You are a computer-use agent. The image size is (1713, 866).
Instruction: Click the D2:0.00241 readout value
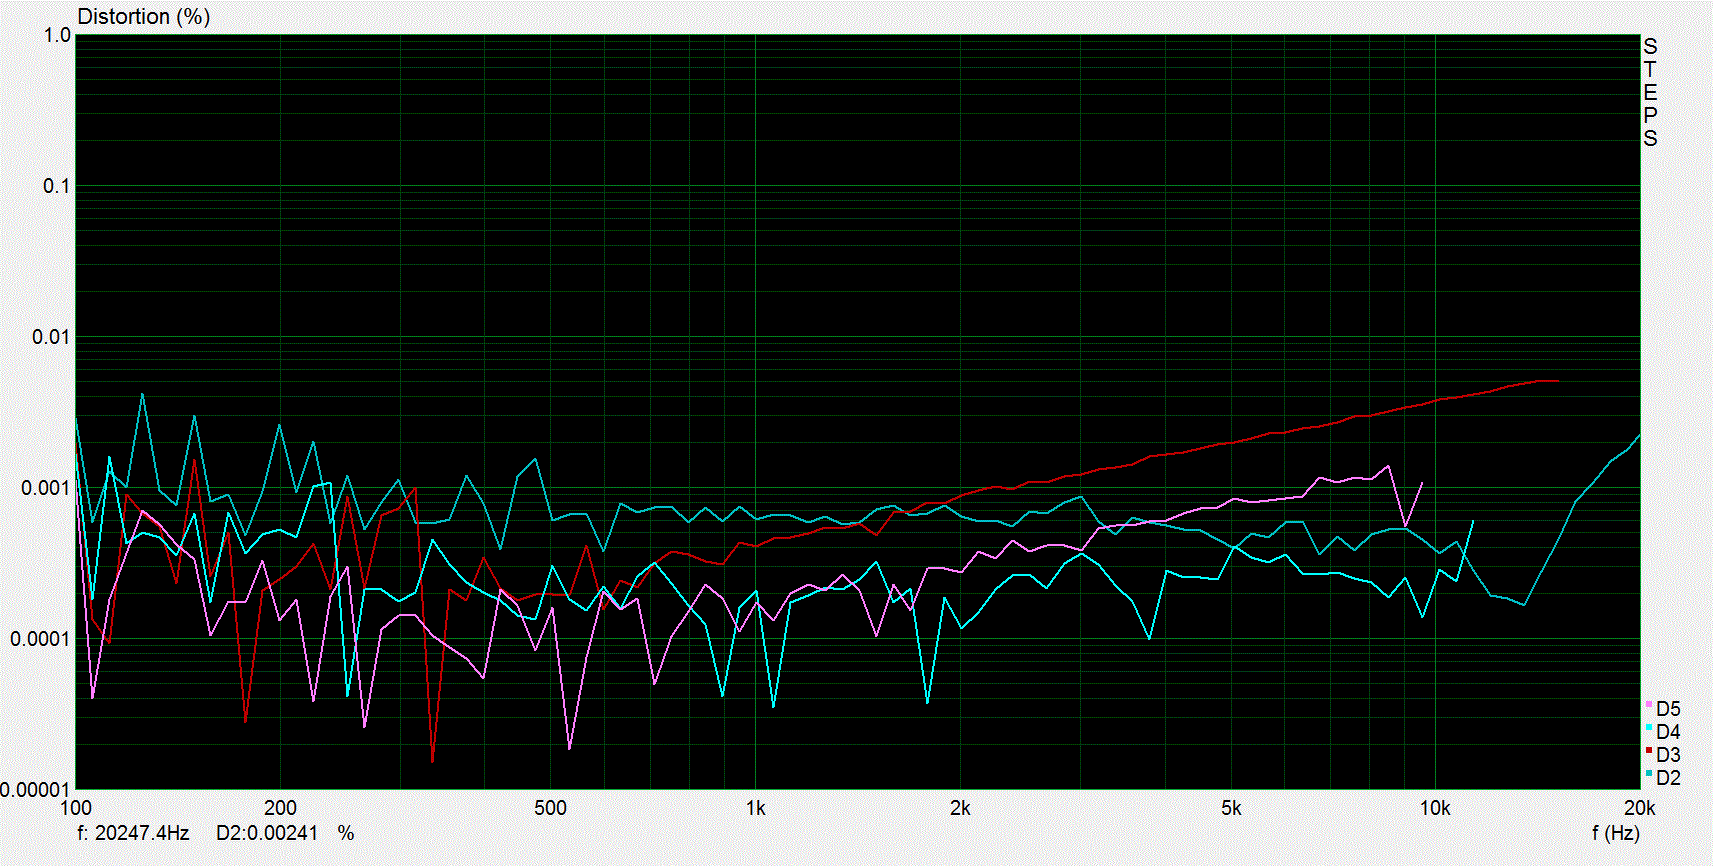point(267,833)
